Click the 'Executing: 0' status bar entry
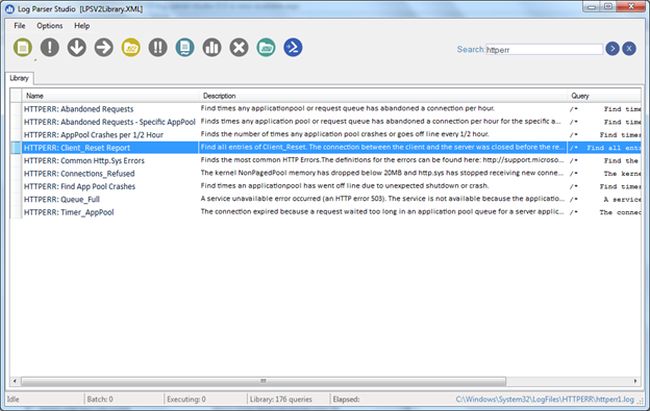 coord(186,399)
